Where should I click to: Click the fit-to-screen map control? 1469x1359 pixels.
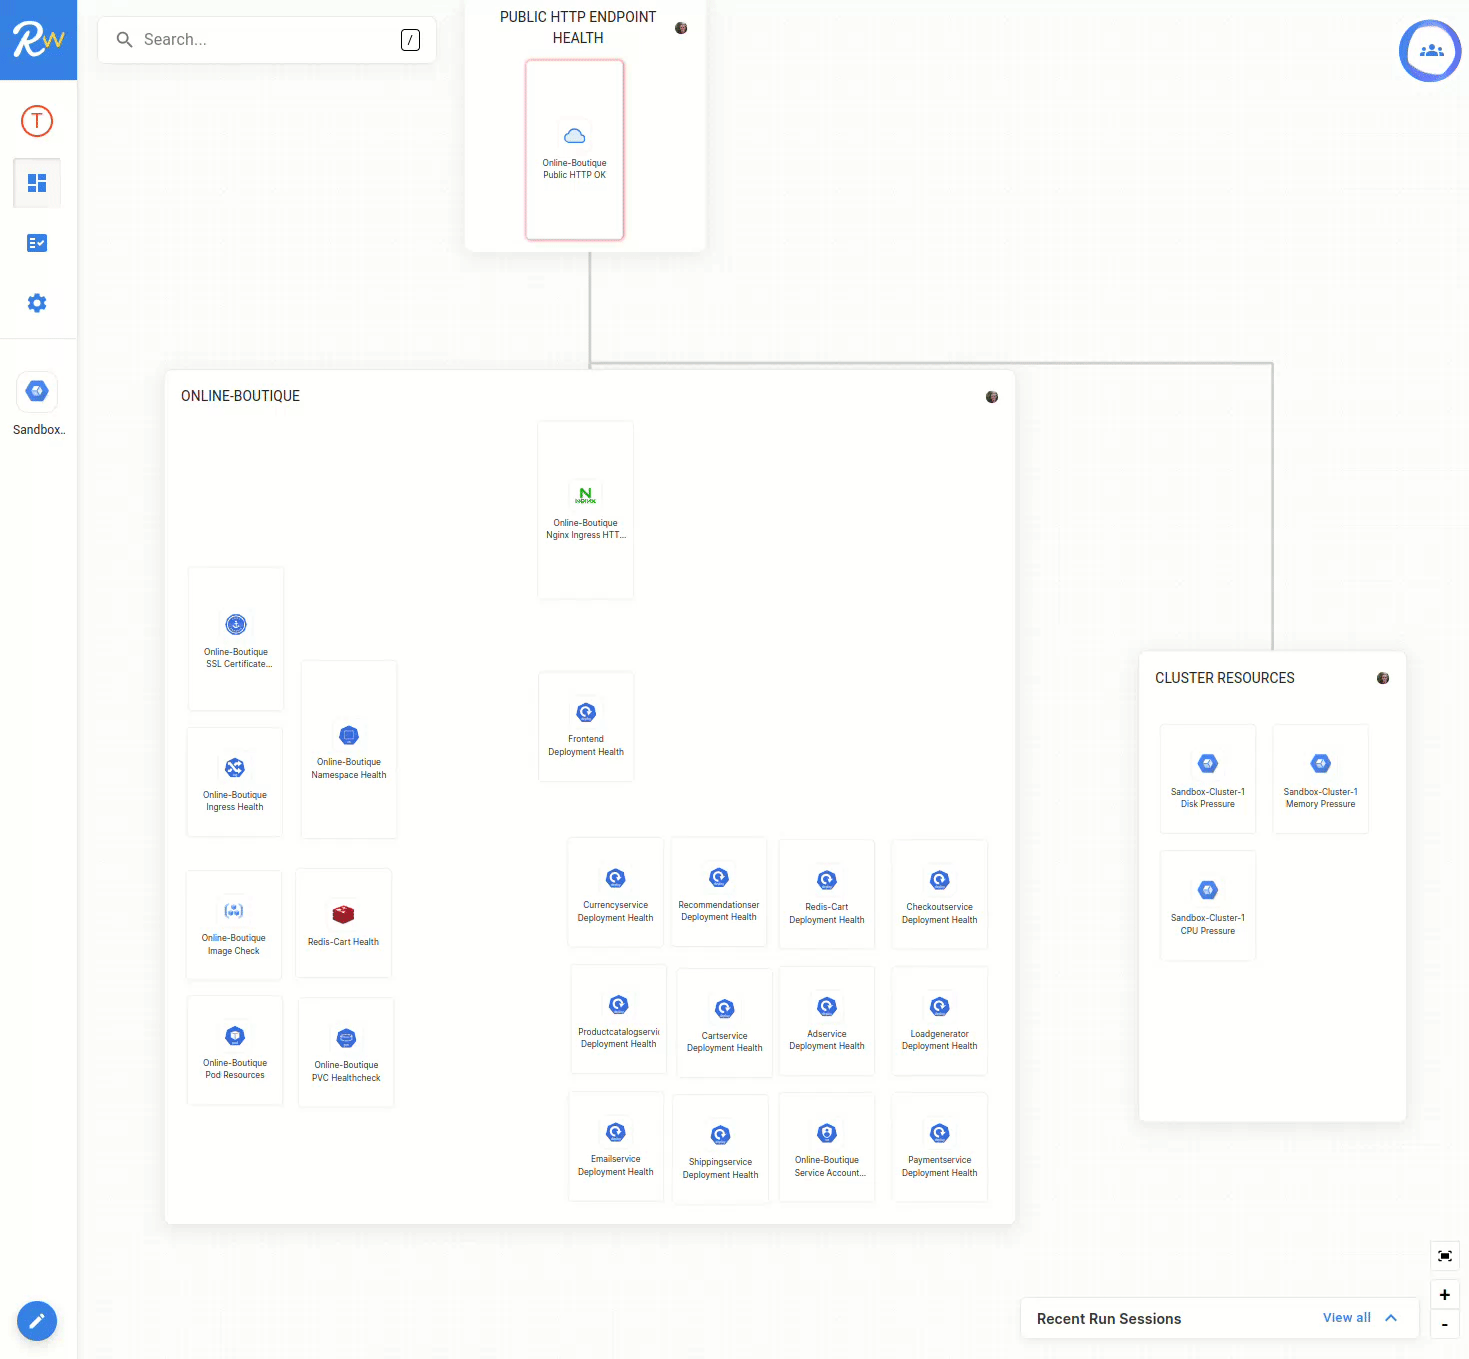pos(1444,1256)
